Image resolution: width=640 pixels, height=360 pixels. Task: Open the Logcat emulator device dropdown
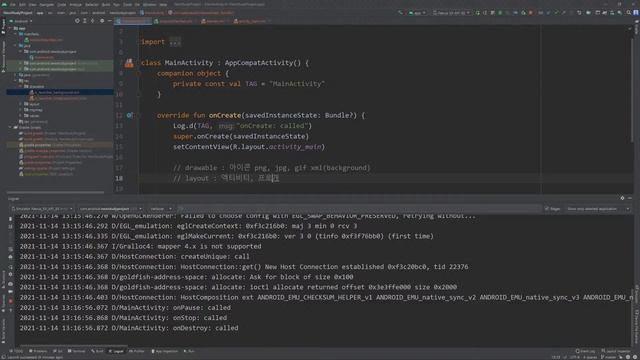tap(42, 209)
